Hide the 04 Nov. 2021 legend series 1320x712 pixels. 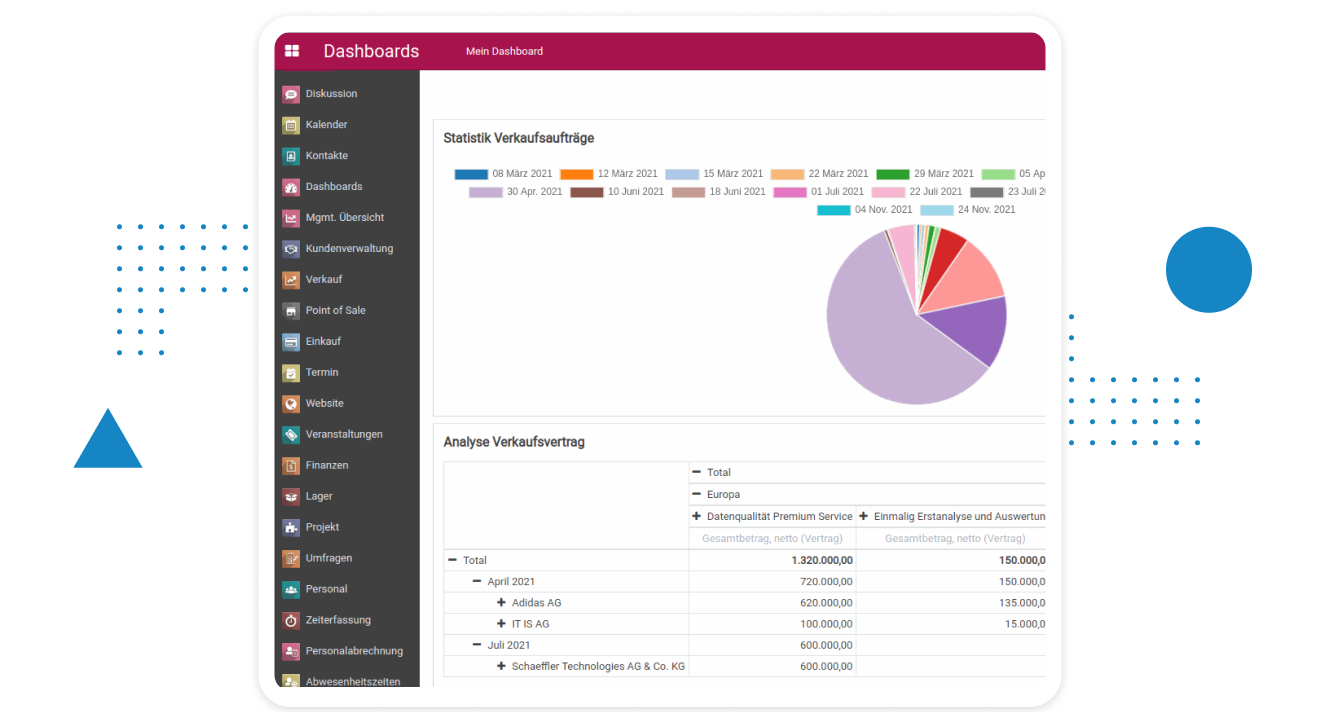pyautogui.click(x=865, y=210)
